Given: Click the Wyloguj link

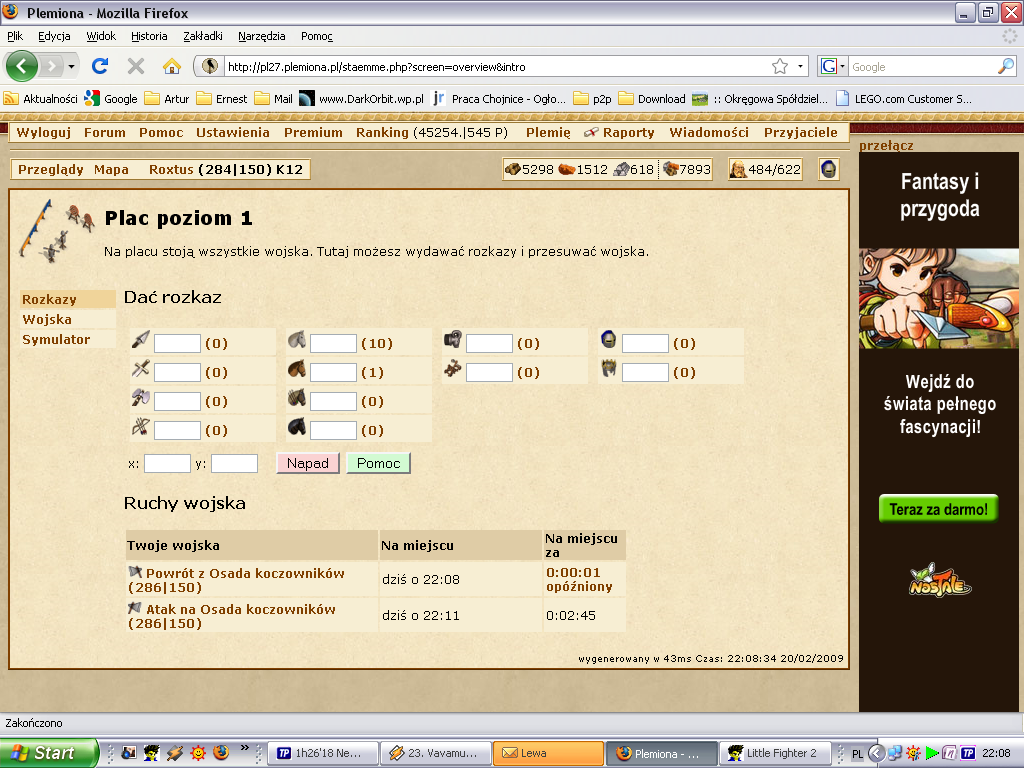Looking at the screenshot, I should pos(44,133).
